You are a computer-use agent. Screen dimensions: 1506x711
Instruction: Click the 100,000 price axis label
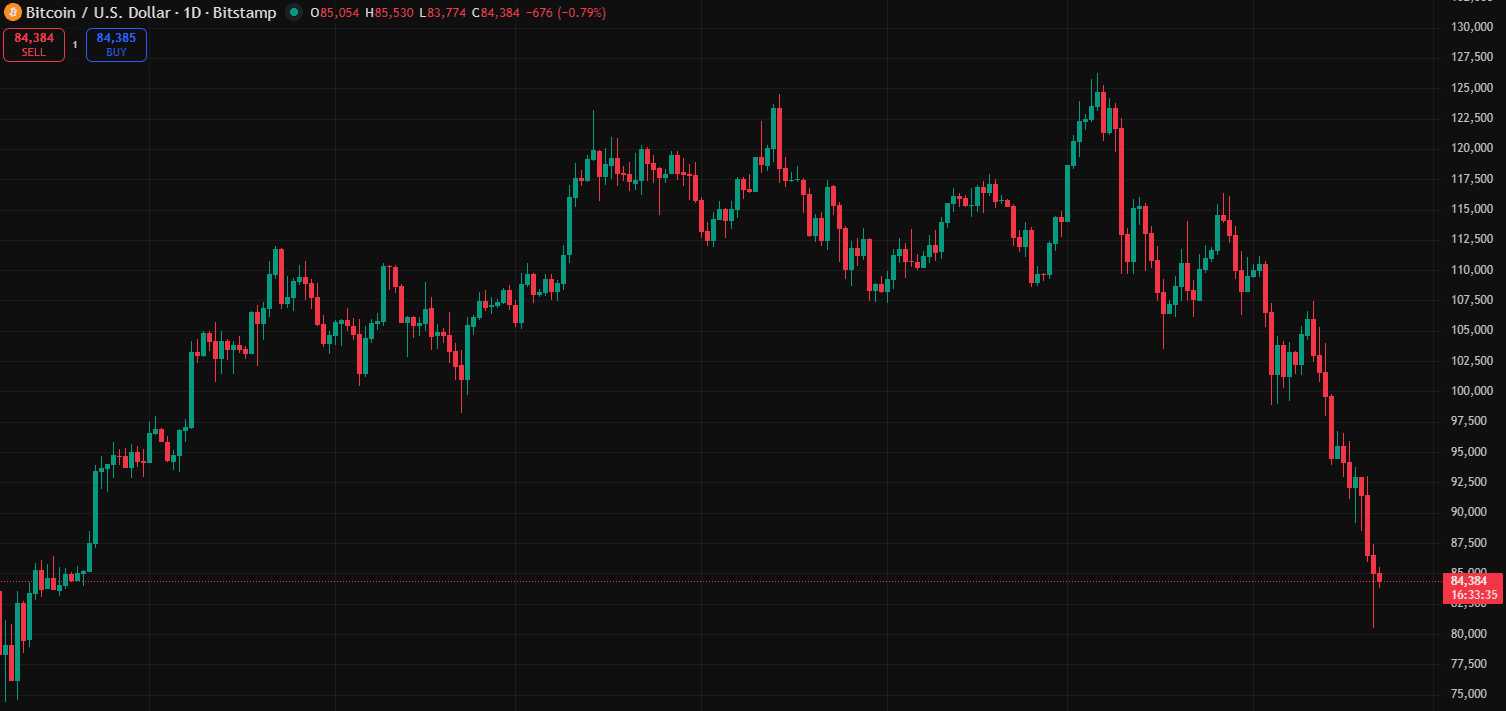point(1471,391)
